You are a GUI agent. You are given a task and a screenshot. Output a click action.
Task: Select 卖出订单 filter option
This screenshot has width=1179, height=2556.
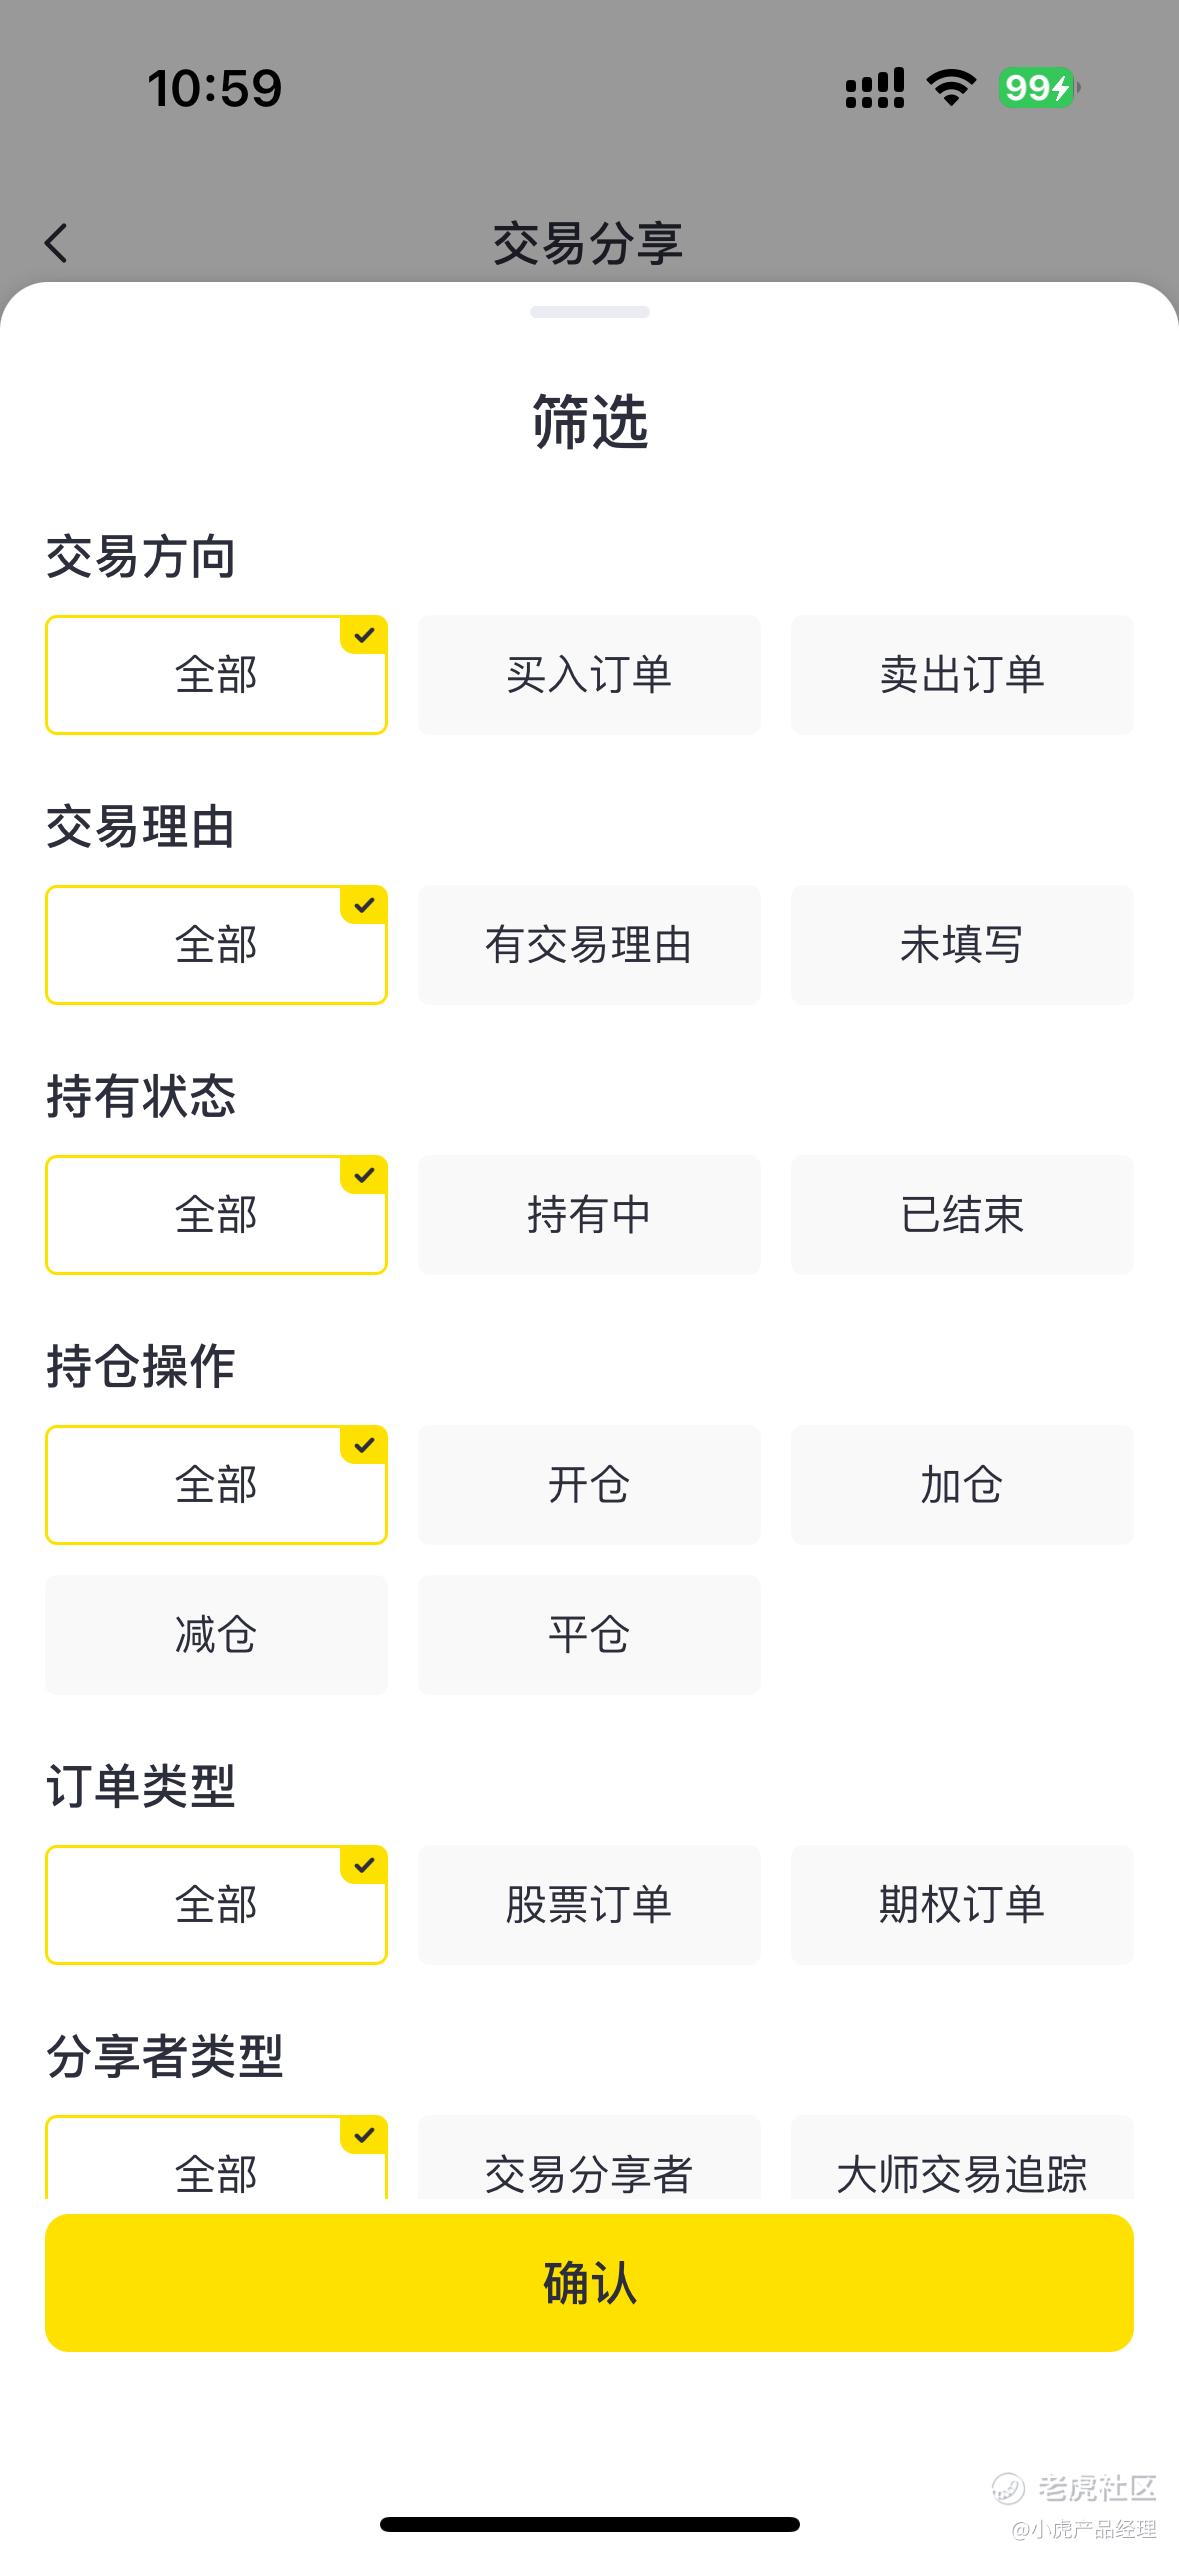962,675
